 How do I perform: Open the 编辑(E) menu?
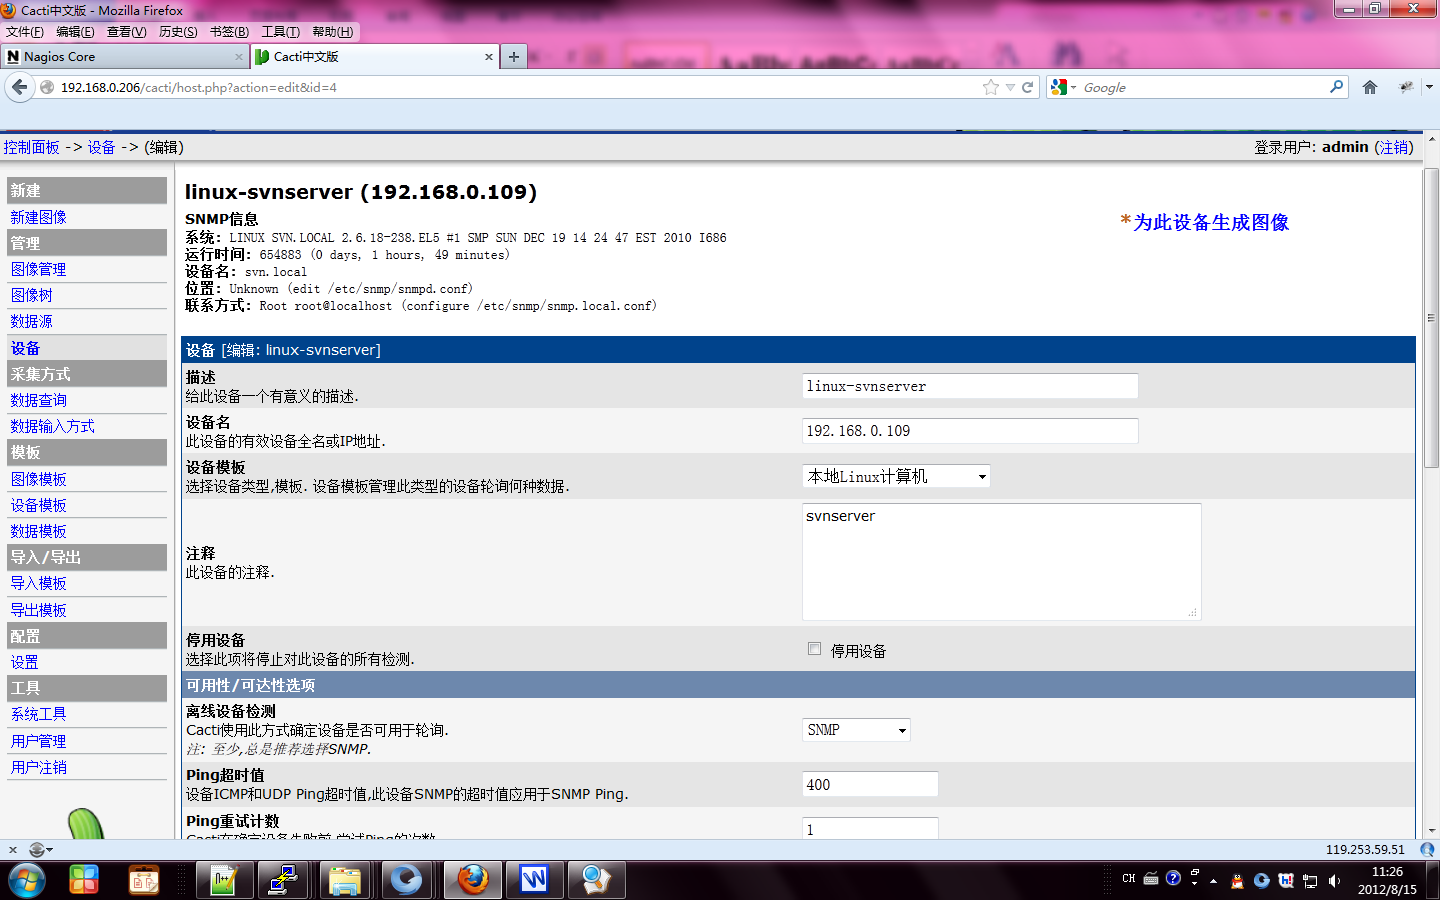coord(75,32)
